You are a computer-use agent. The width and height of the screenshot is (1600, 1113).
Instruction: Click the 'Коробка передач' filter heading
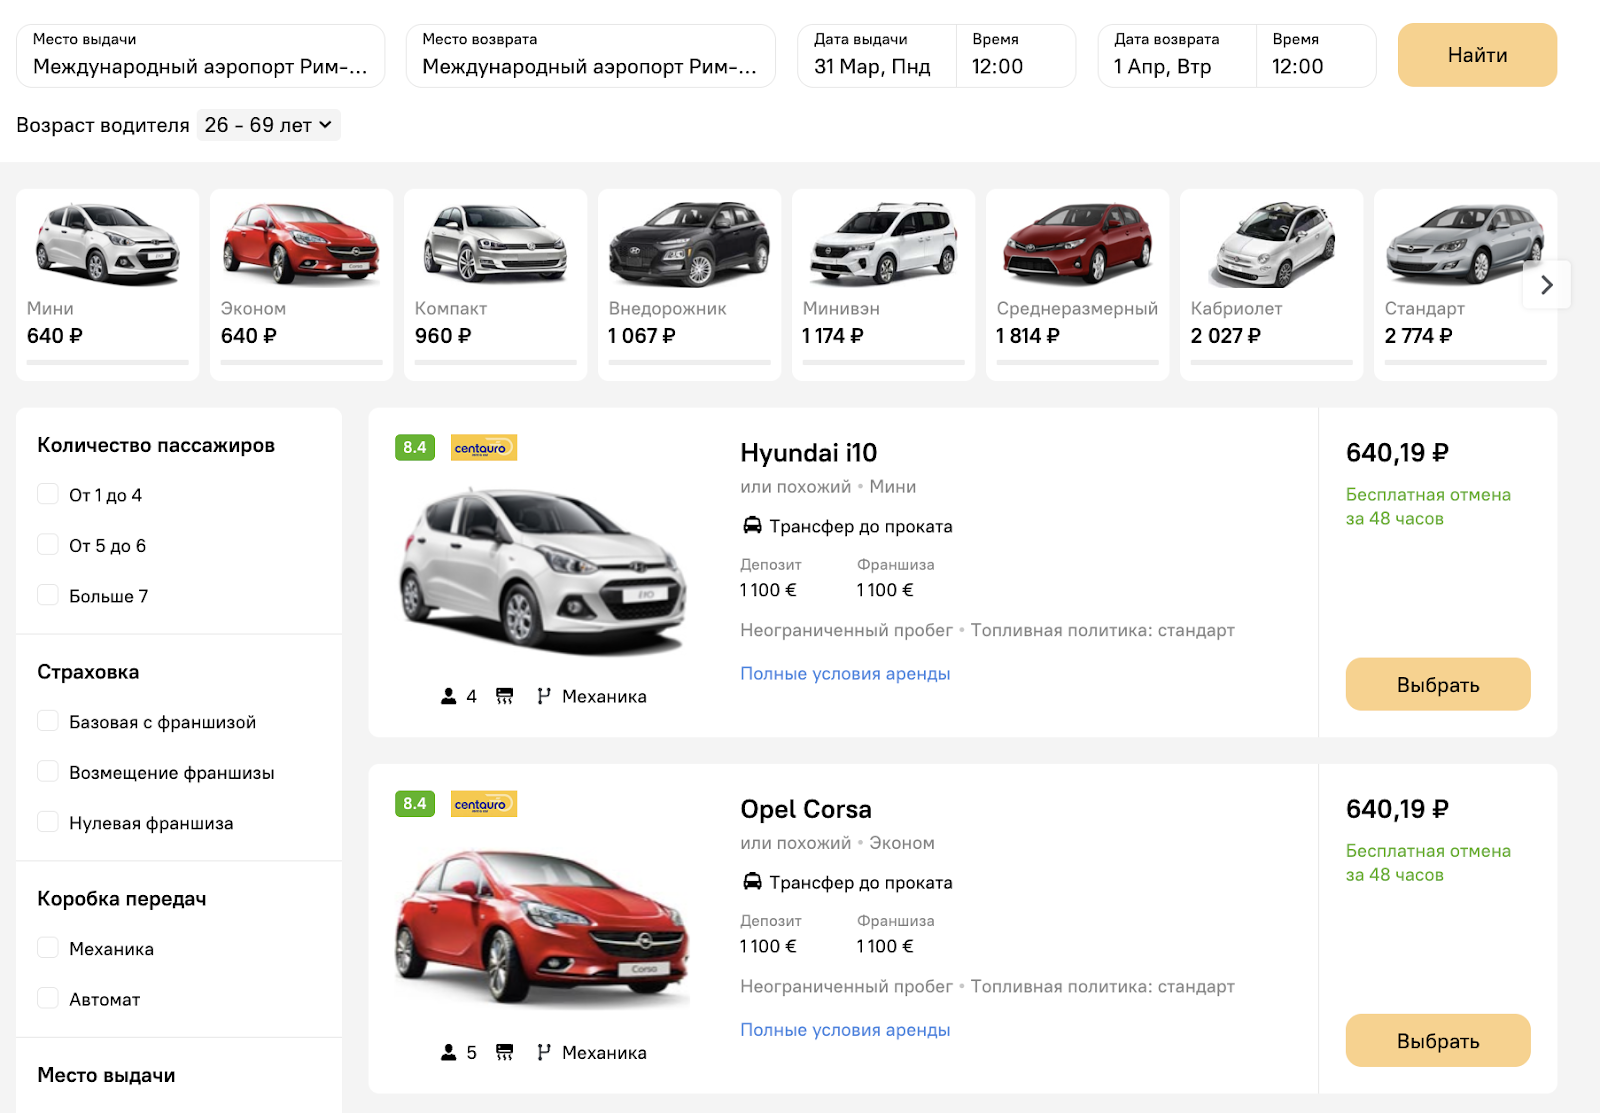click(122, 898)
